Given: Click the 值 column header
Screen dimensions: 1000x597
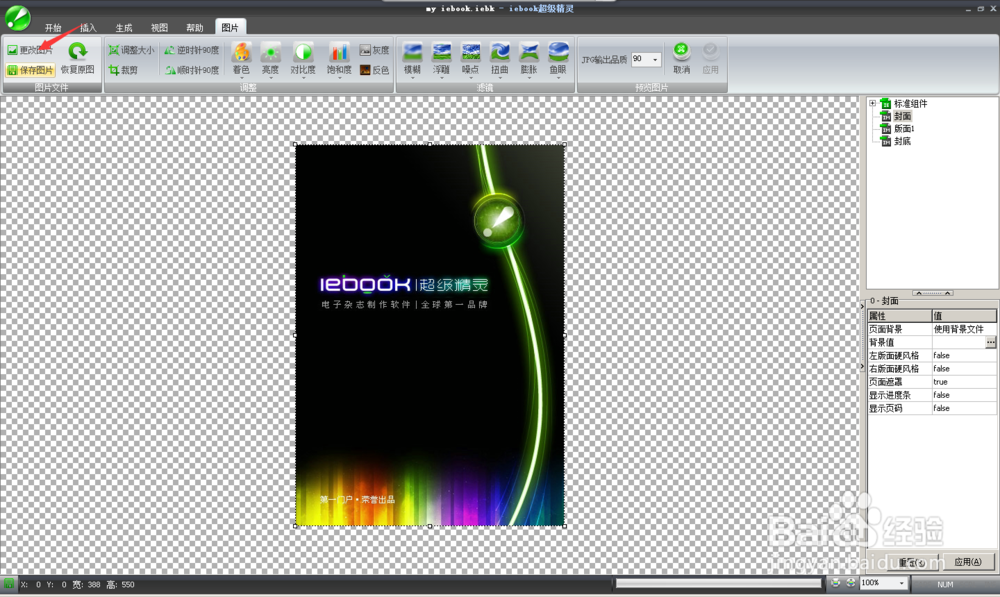Looking at the screenshot, I should 964,316.
